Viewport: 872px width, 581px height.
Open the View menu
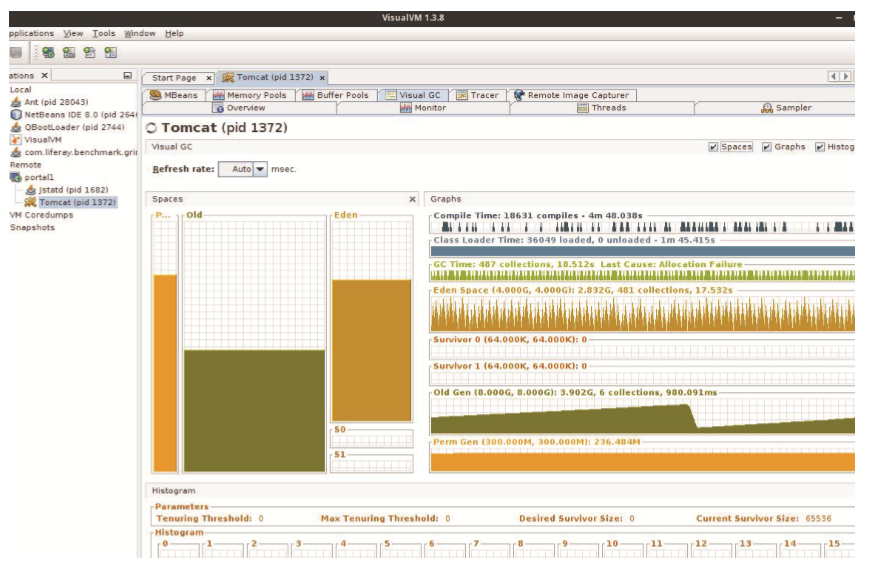pos(73,33)
